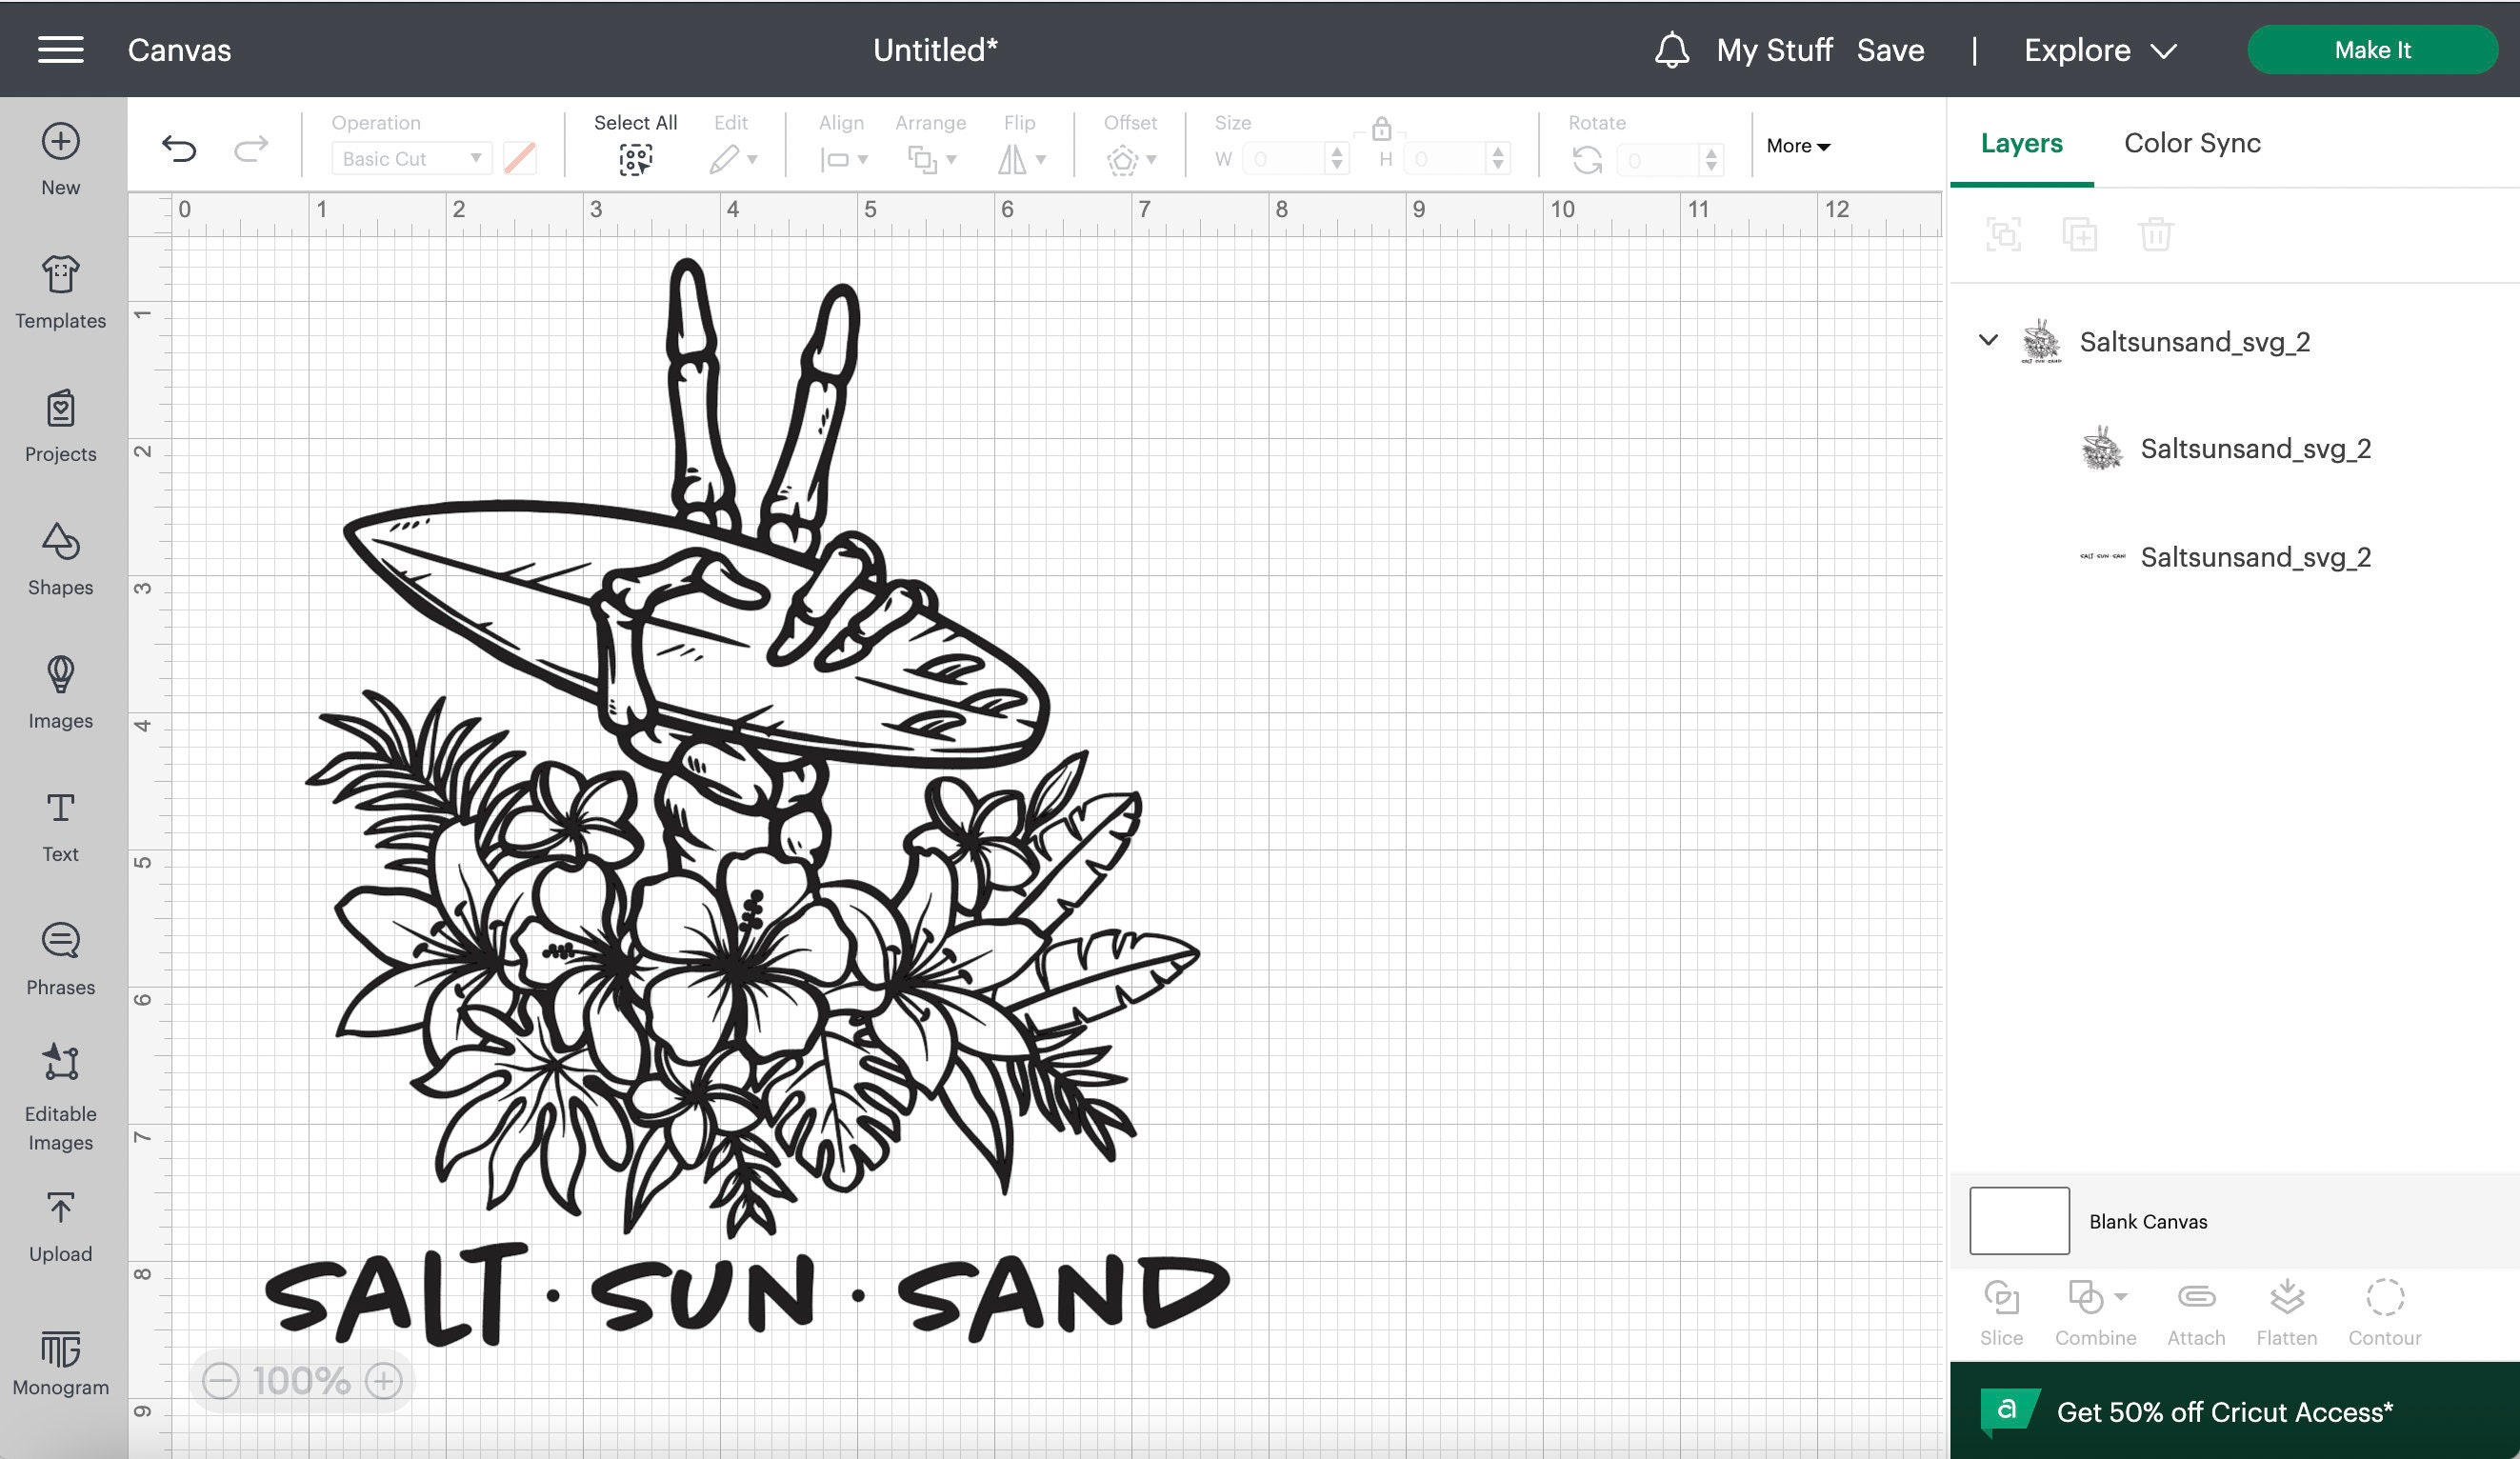The width and height of the screenshot is (2520, 1459).
Task: Toggle the size aspect ratio lock
Action: point(1382,131)
